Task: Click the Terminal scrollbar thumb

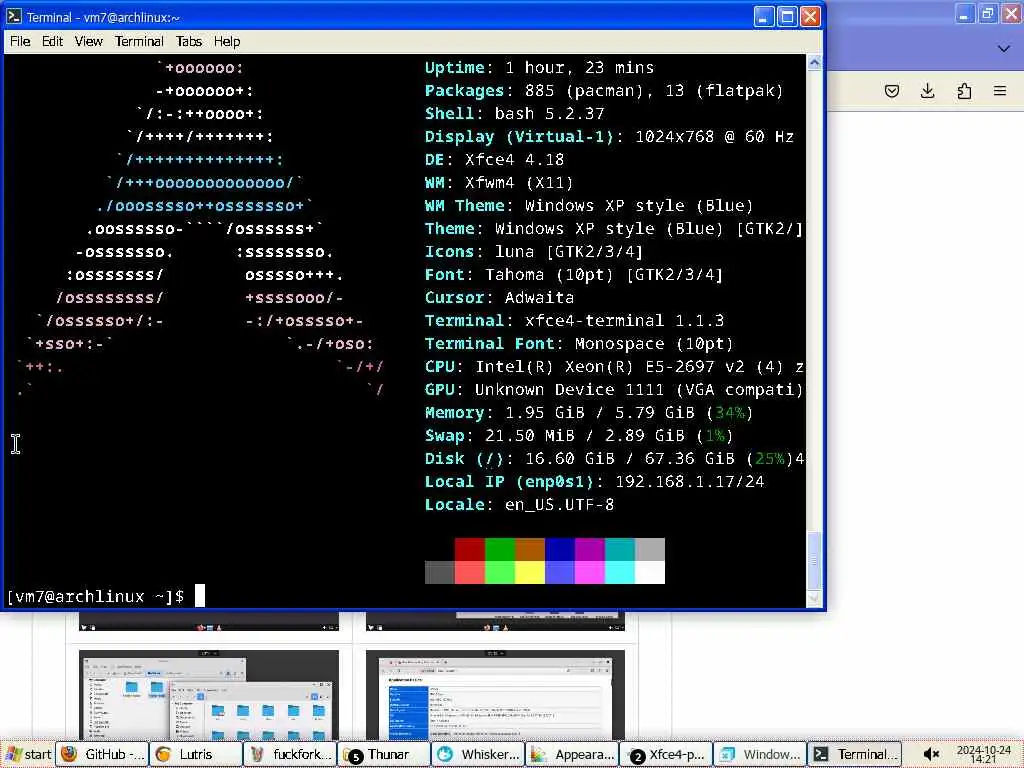Action: click(814, 560)
